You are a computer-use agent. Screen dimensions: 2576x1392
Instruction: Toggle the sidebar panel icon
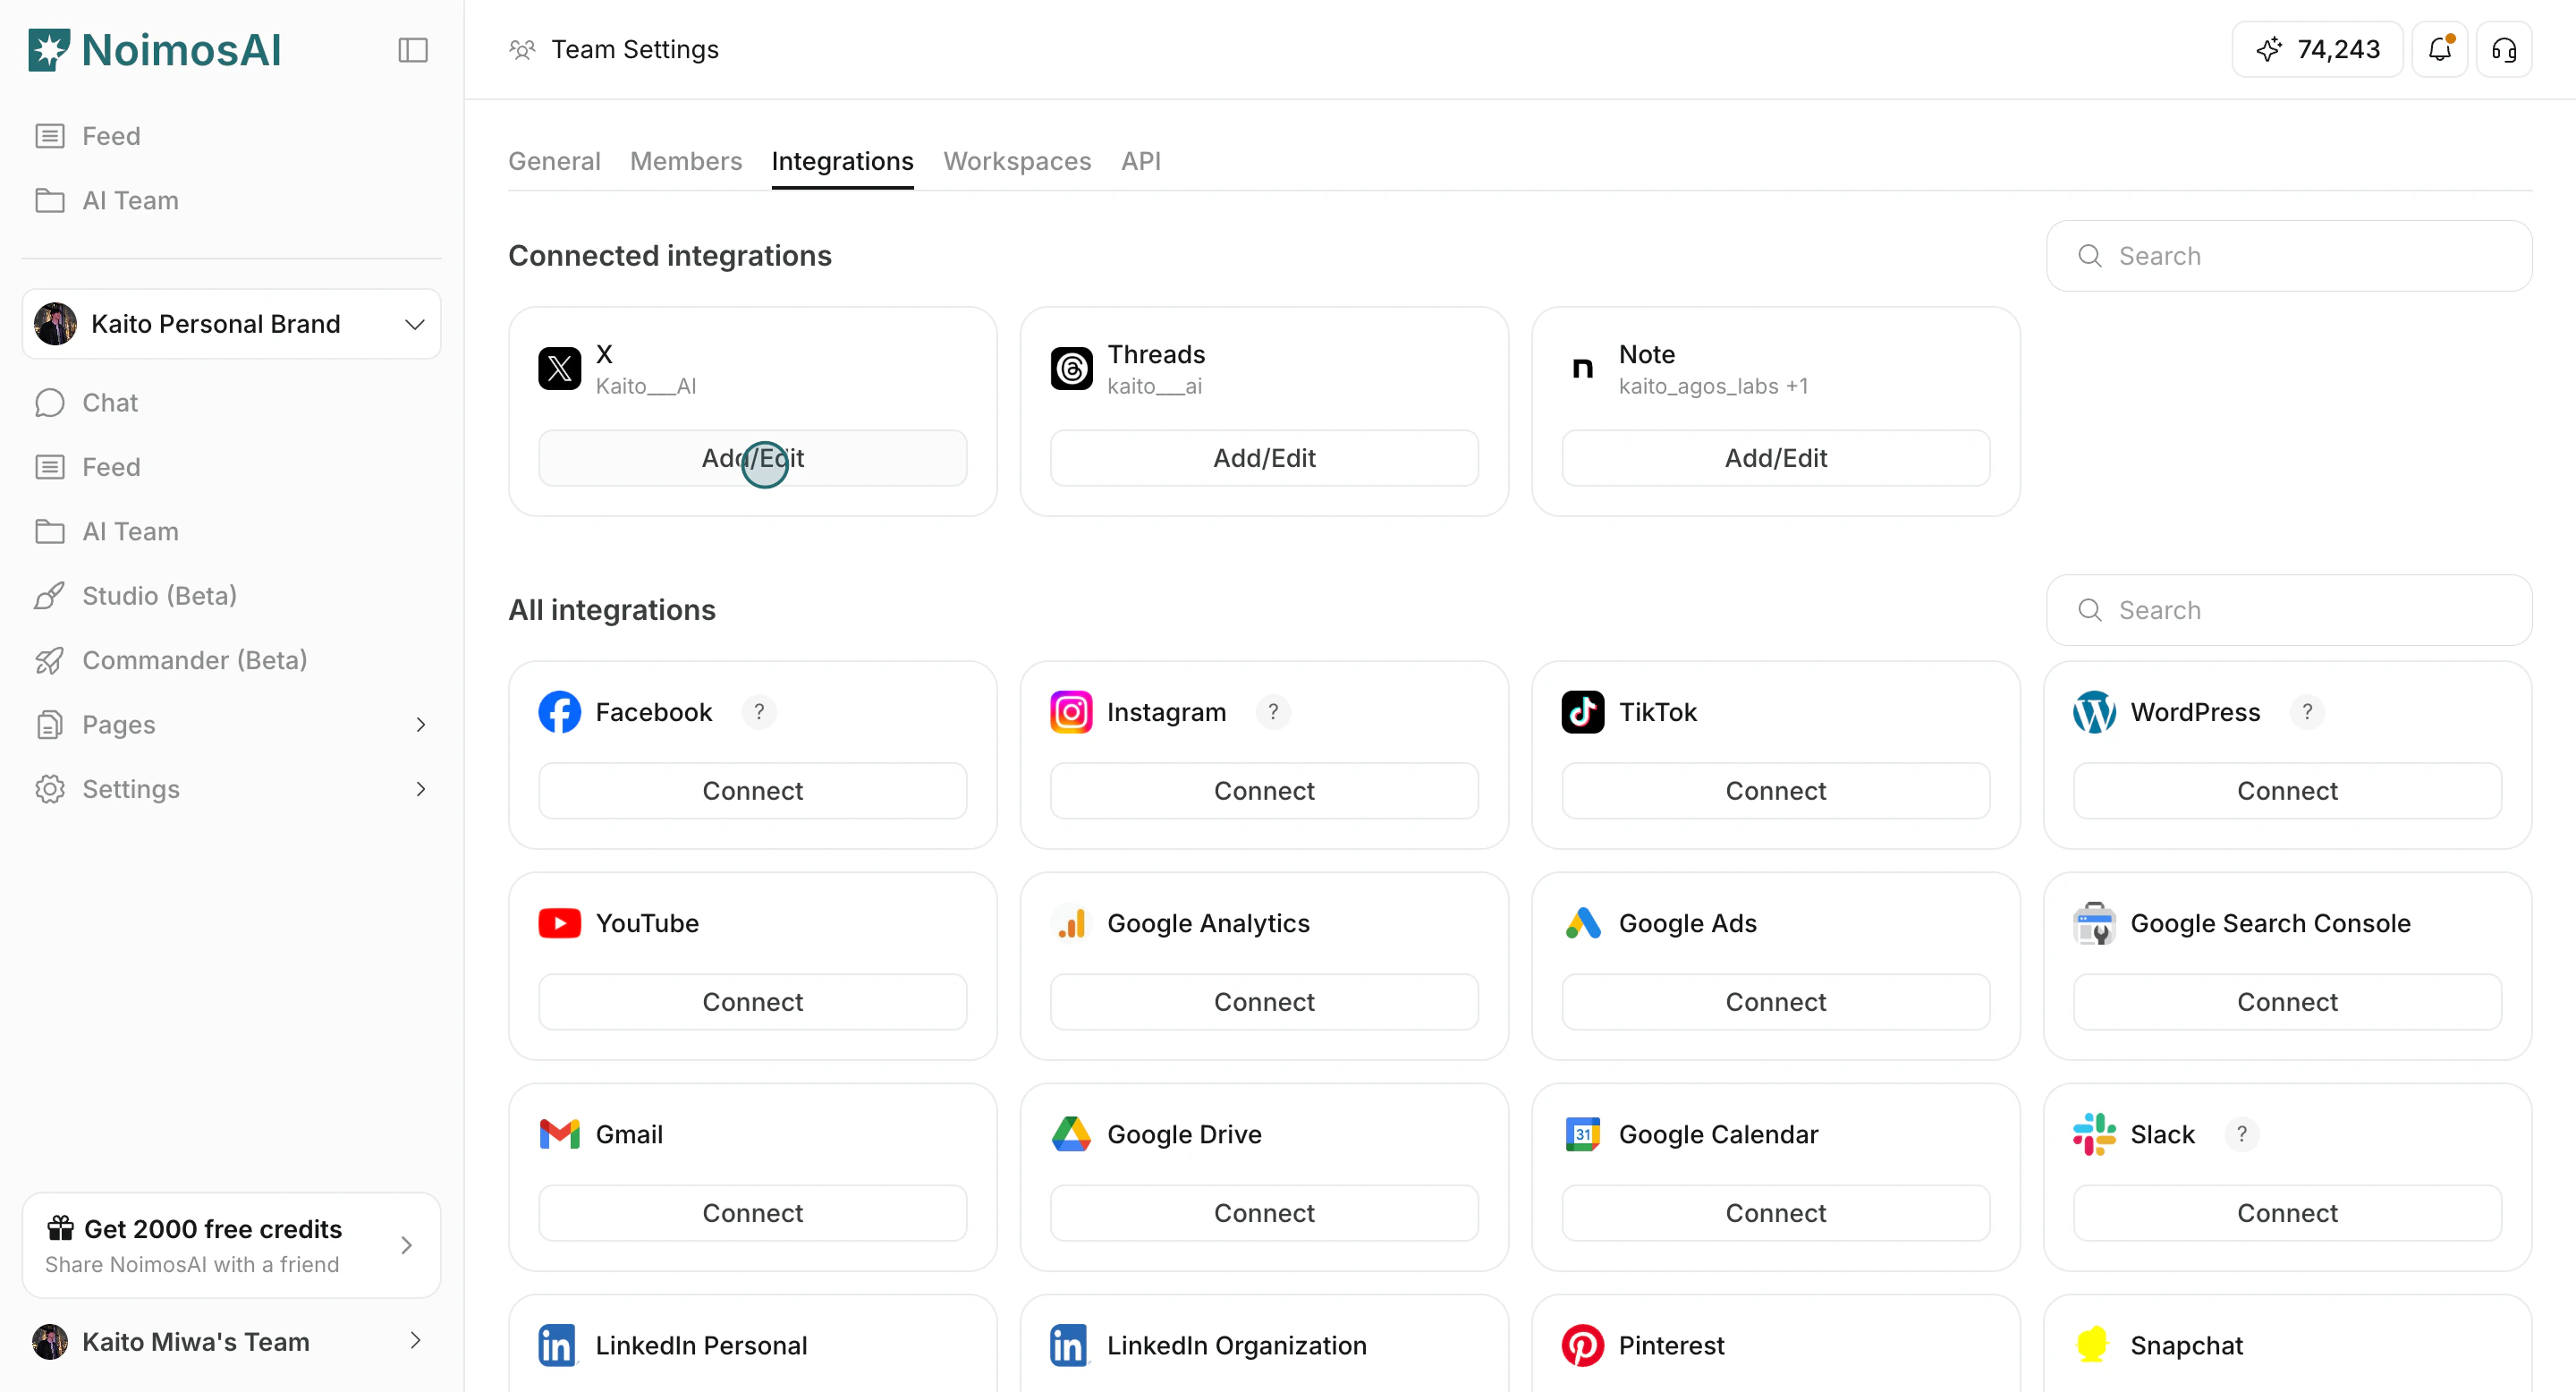(x=412, y=49)
